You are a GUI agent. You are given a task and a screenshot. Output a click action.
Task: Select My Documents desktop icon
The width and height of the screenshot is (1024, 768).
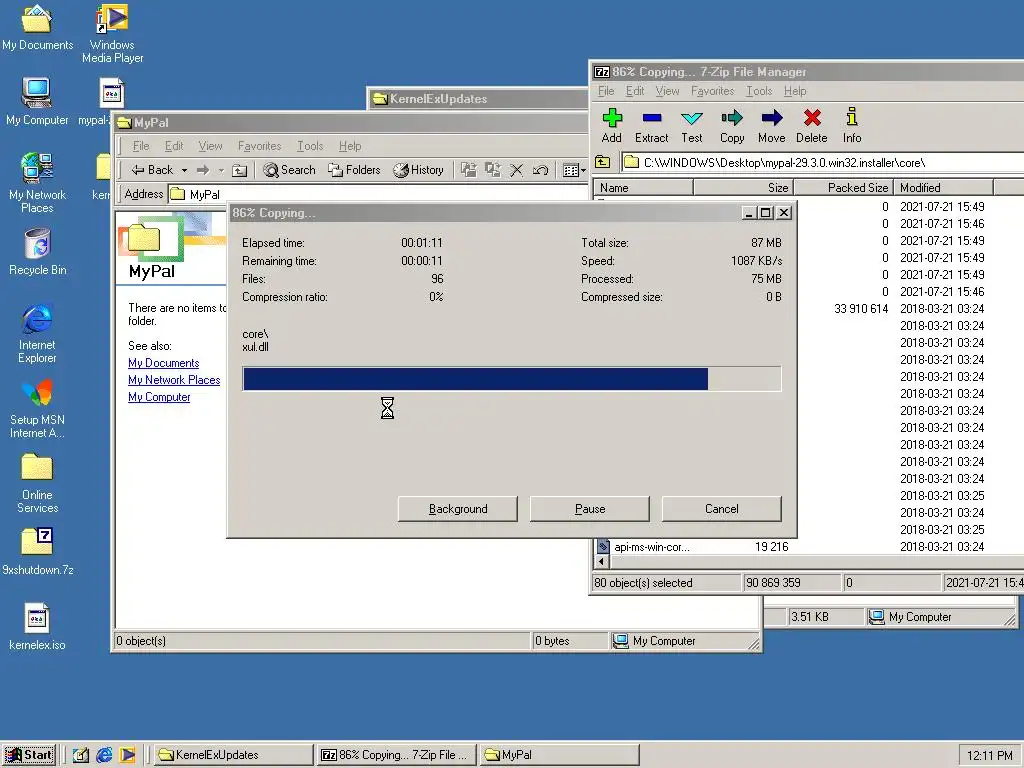point(37,27)
